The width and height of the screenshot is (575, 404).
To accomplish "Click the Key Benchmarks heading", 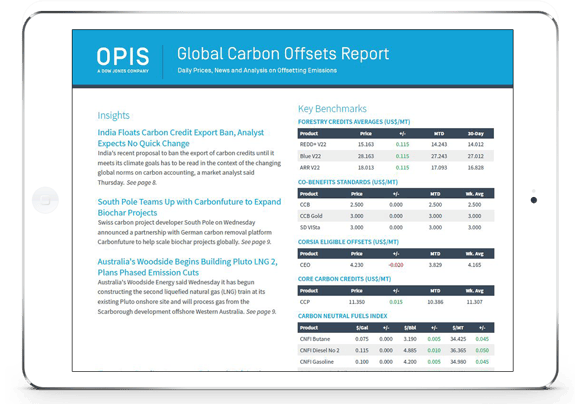I will tap(332, 109).
